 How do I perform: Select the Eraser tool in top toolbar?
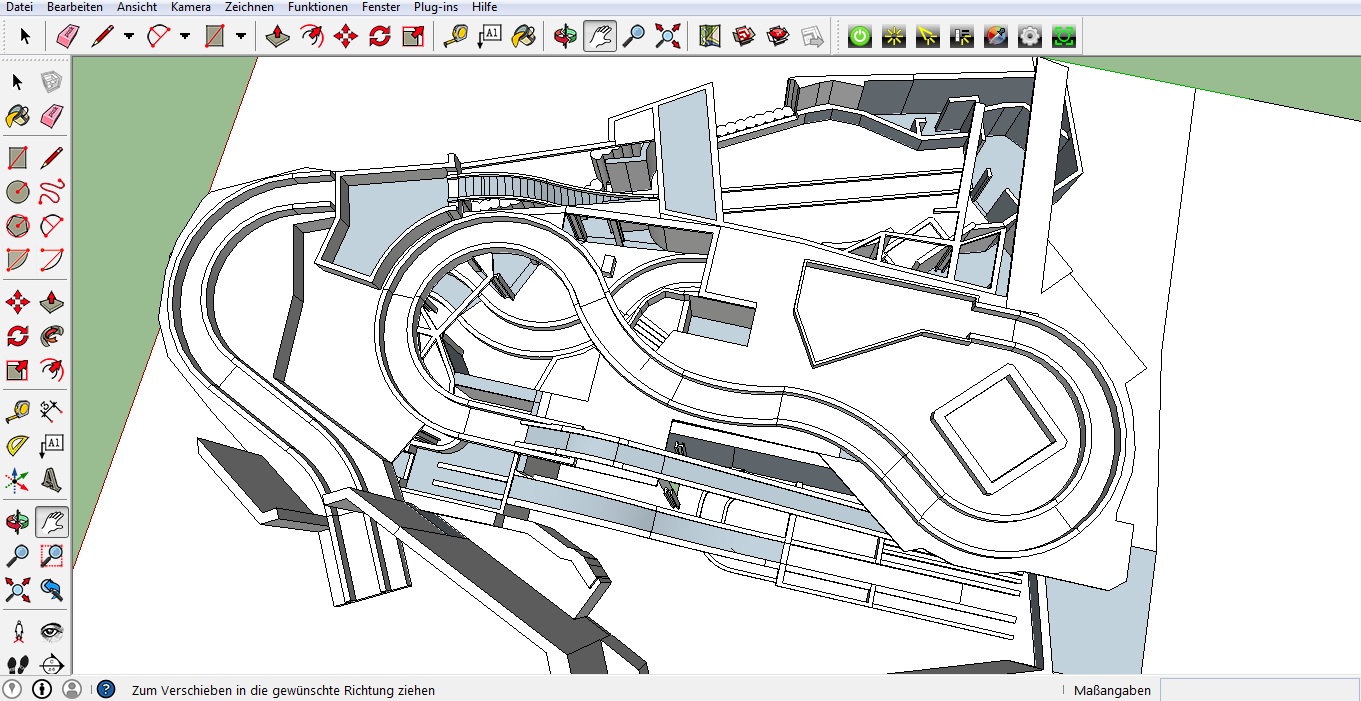67,37
